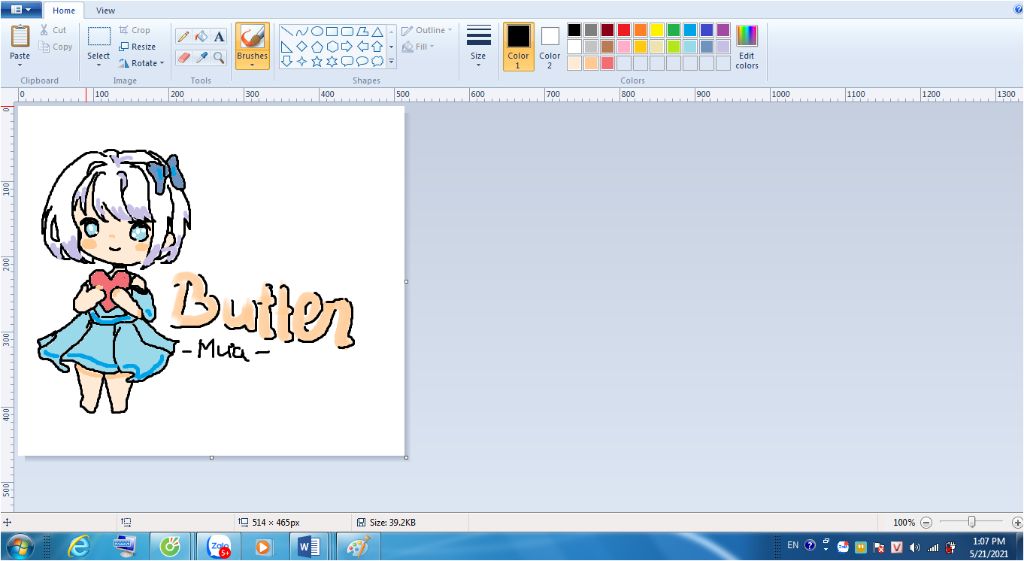
Task: Open Zalo from the taskbar
Action: (219, 547)
